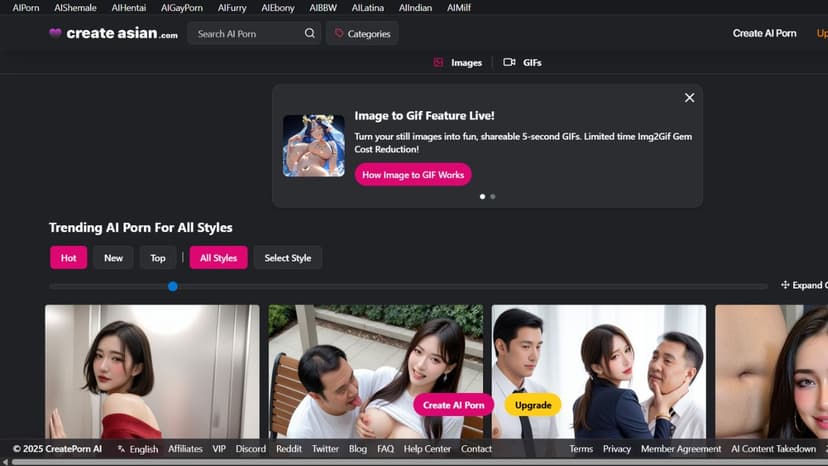The height and width of the screenshot is (466, 828).
Task: Toggle the New filter
Action: point(113,258)
